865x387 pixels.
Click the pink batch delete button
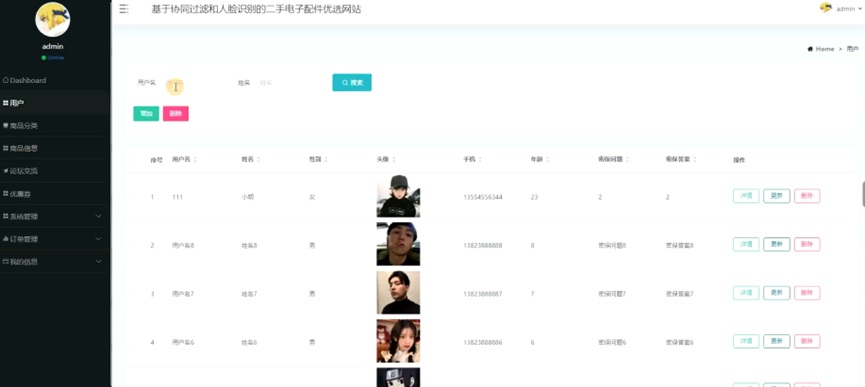[x=176, y=114]
